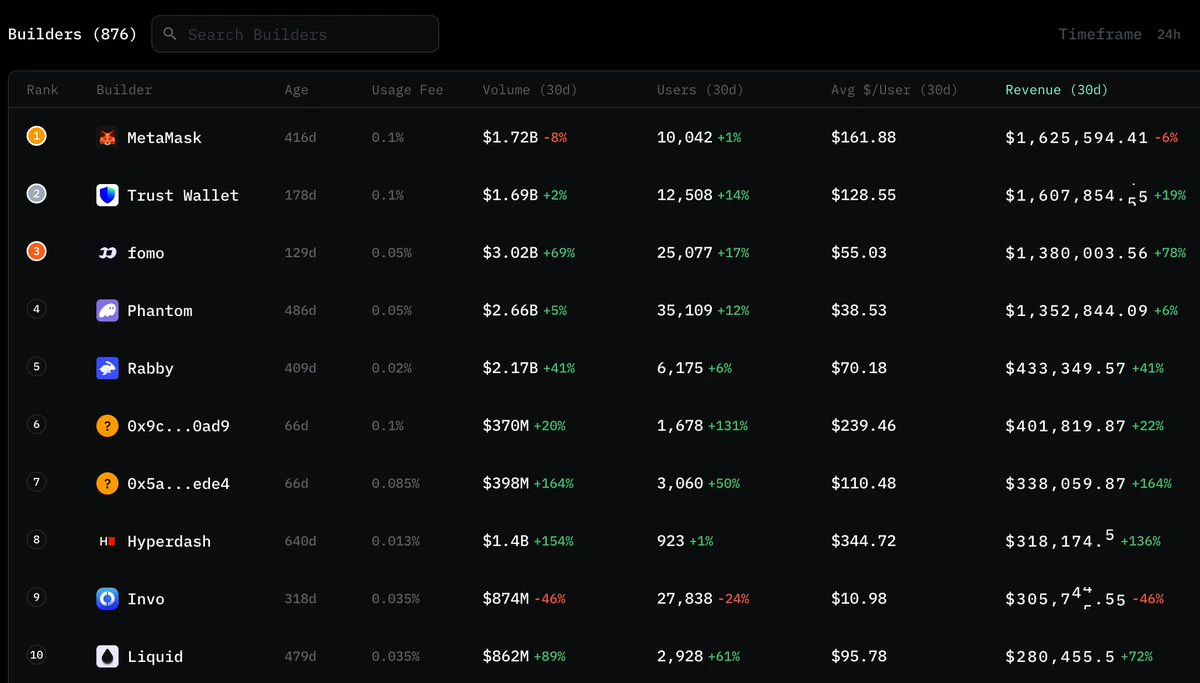The width and height of the screenshot is (1200, 683).
Task: Sort by the Rank column header
Action: click(43, 90)
